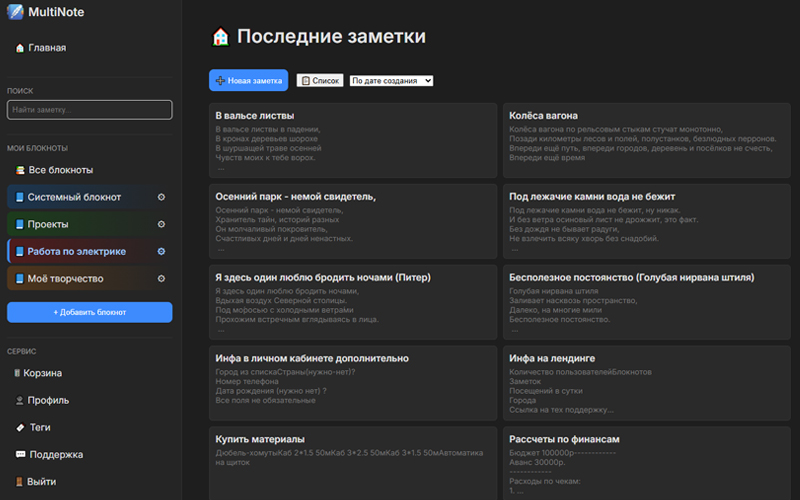Switch to Список view
The width and height of the screenshot is (800, 500).
click(320, 81)
